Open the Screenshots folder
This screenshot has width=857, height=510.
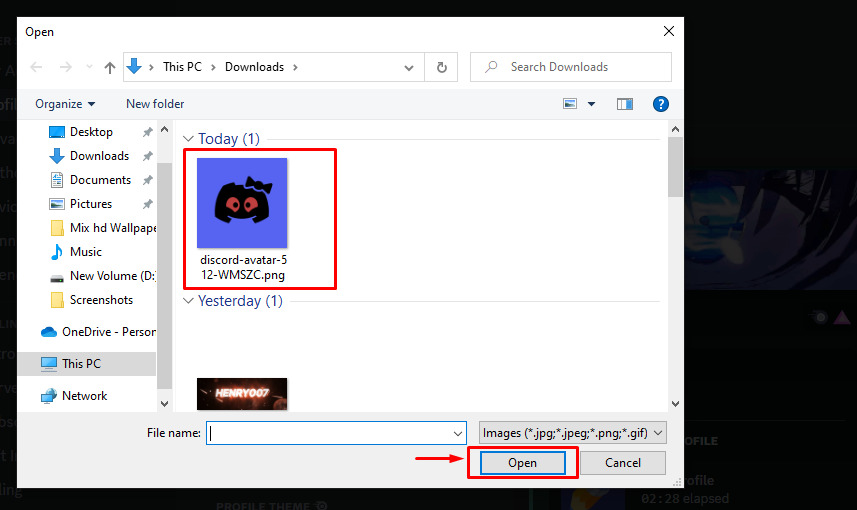tap(101, 300)
